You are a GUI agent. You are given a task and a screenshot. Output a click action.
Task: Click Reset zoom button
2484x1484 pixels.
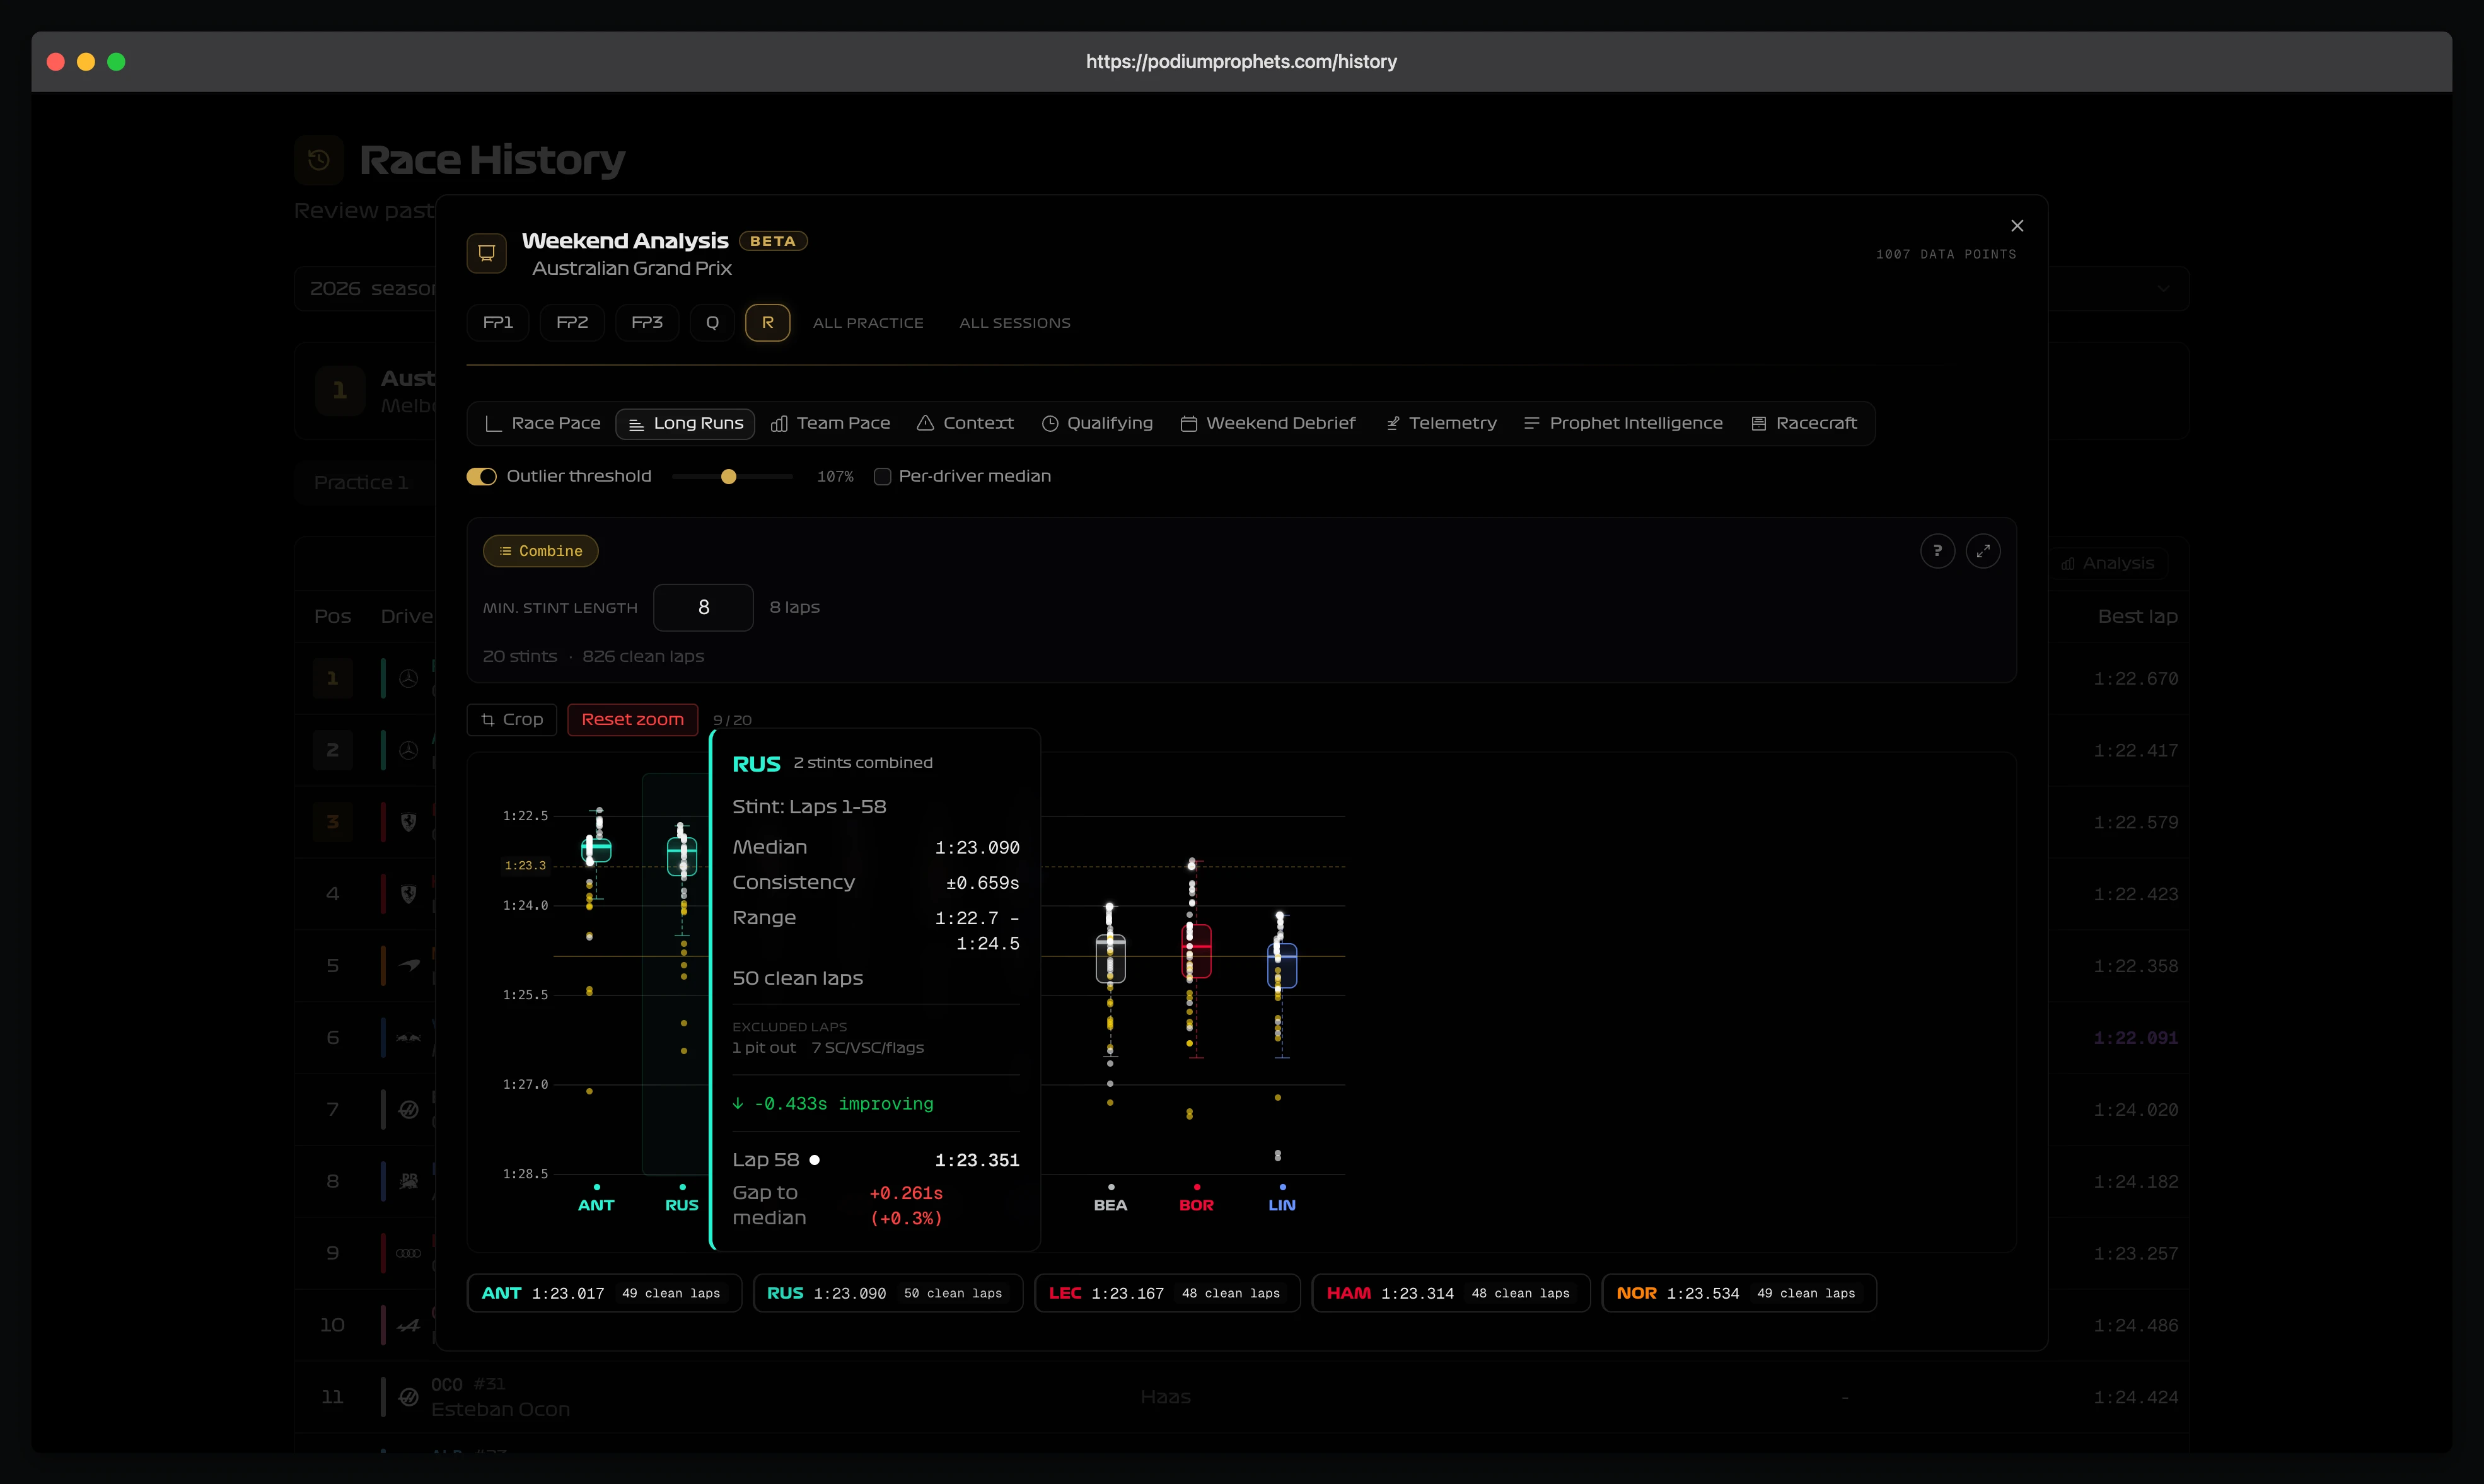632,719
